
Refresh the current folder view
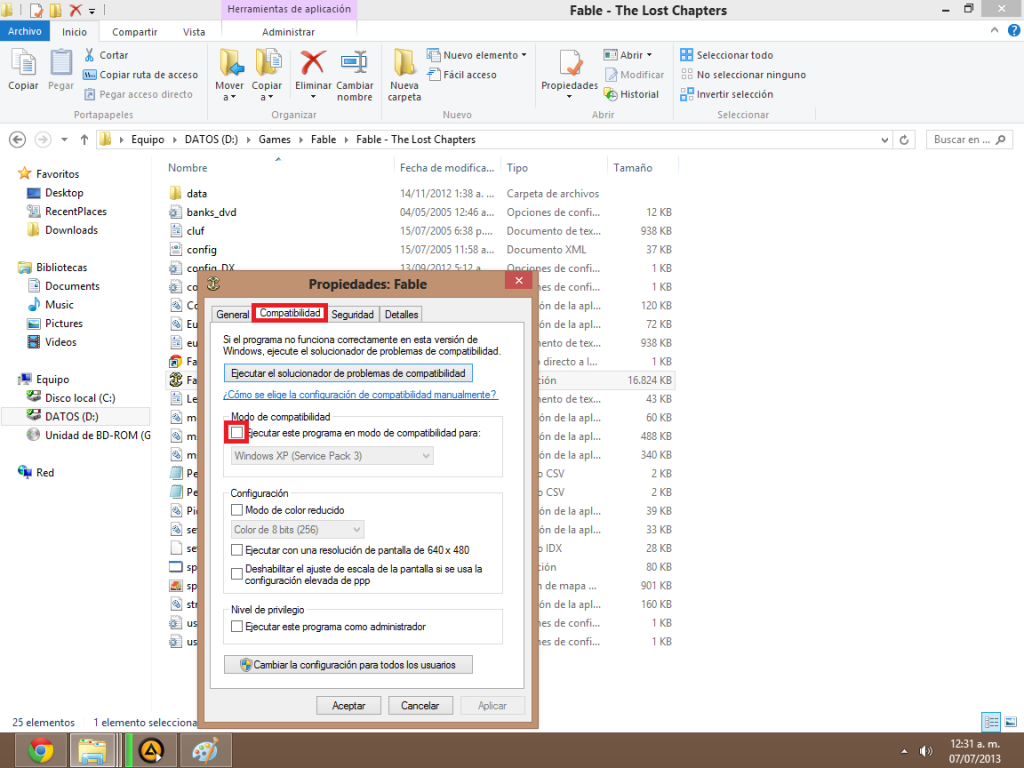[x=904, y=140]
